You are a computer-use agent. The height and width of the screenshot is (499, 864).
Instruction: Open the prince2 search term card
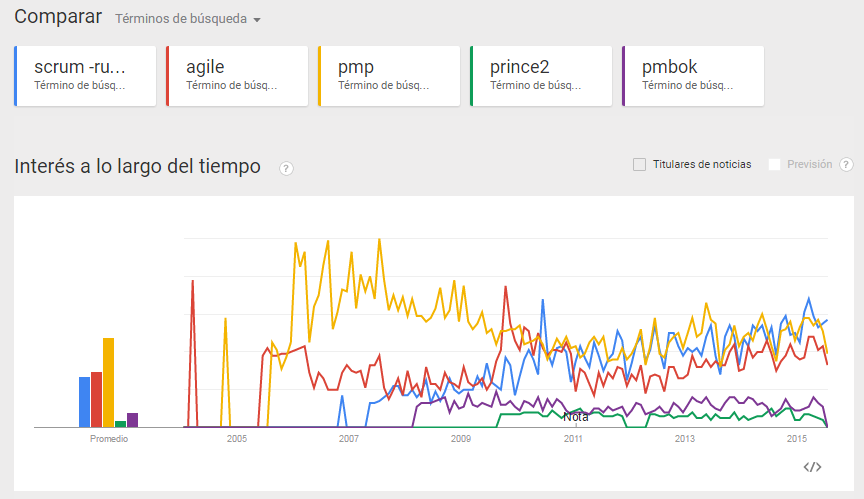click(542, 75)
